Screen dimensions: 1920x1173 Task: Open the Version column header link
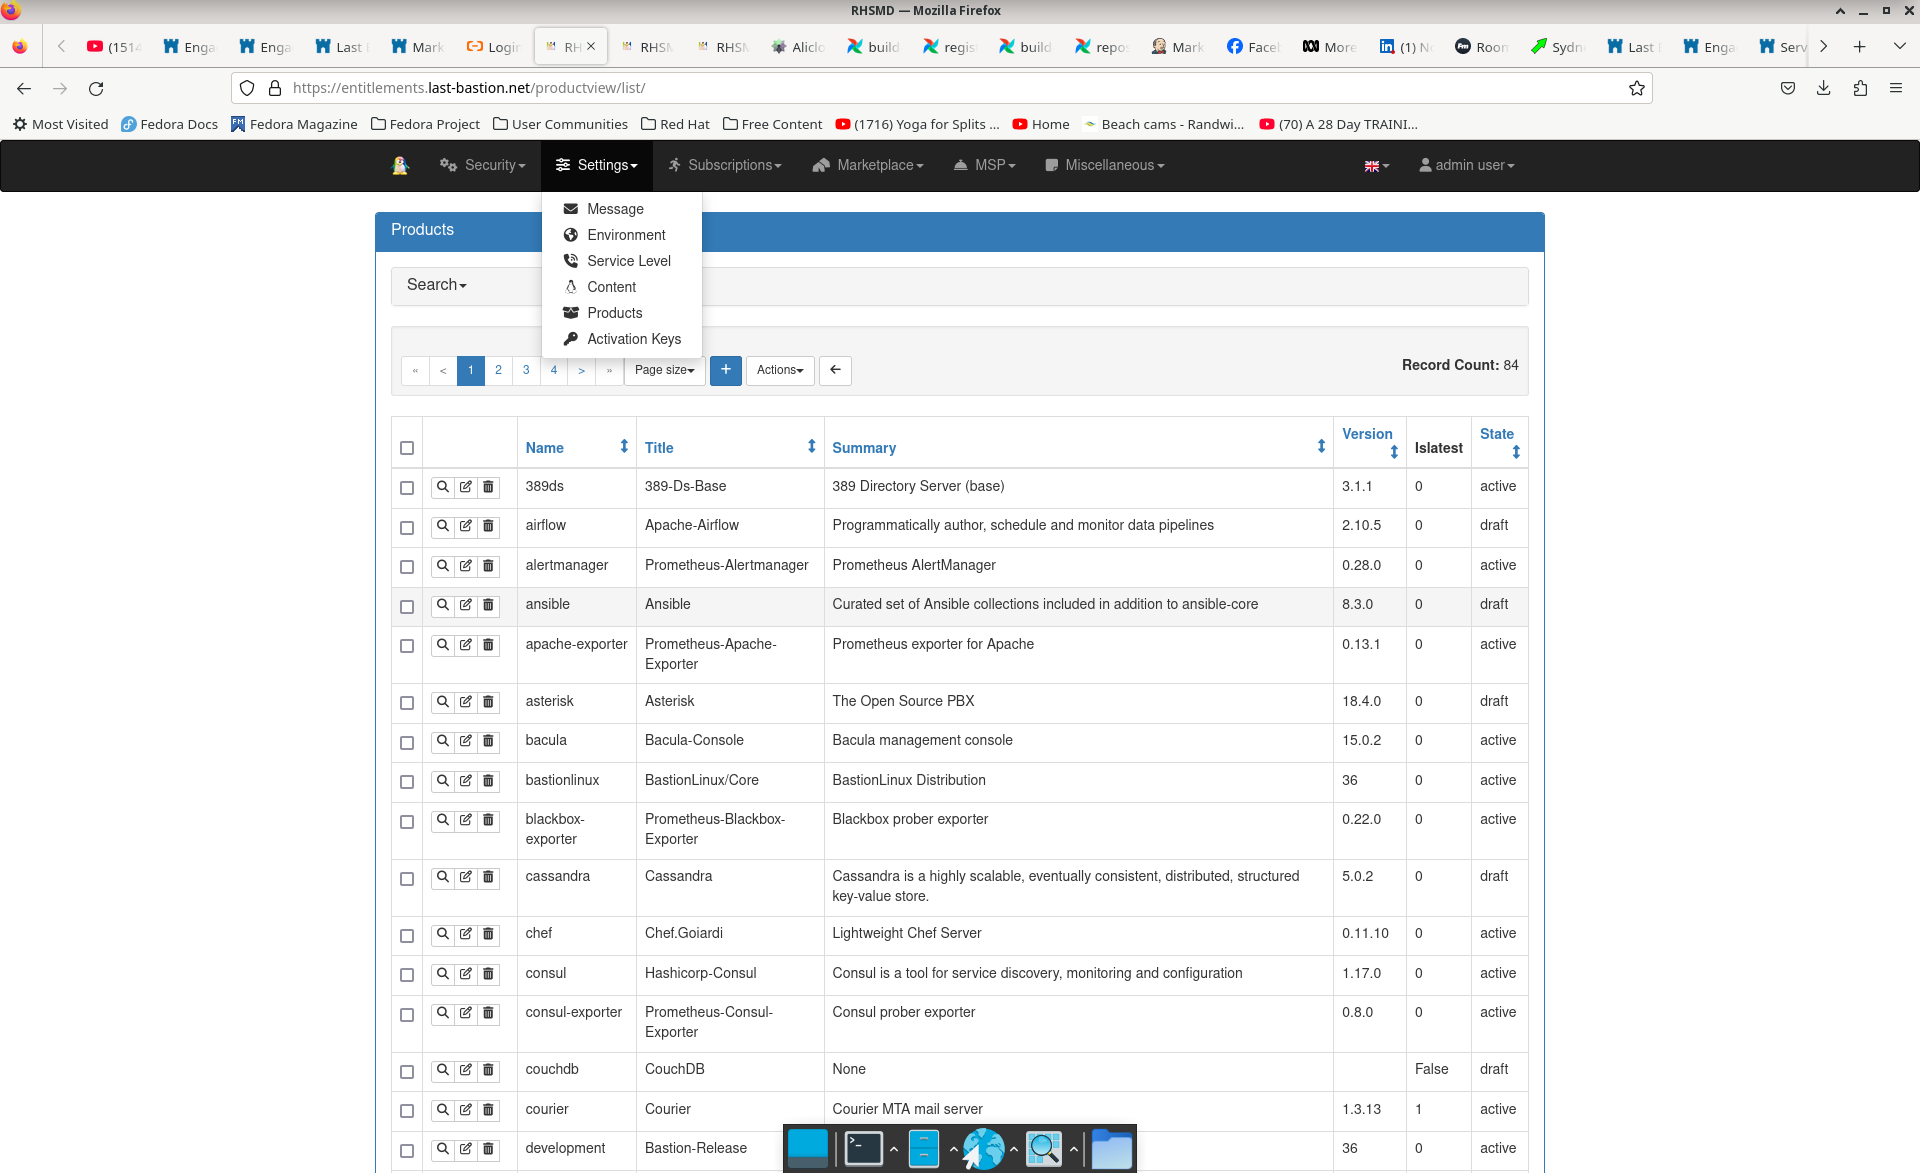[x=1366, y=434]
